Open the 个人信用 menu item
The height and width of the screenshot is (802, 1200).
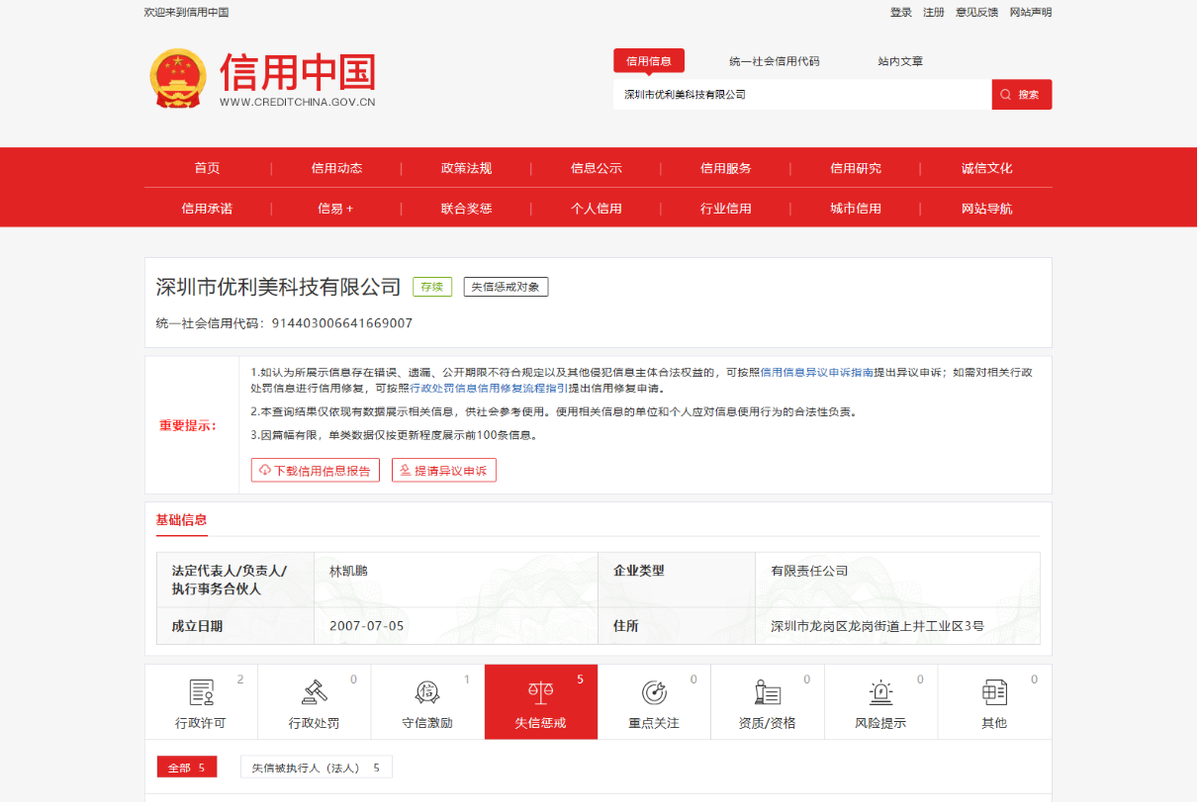point(596,209)
